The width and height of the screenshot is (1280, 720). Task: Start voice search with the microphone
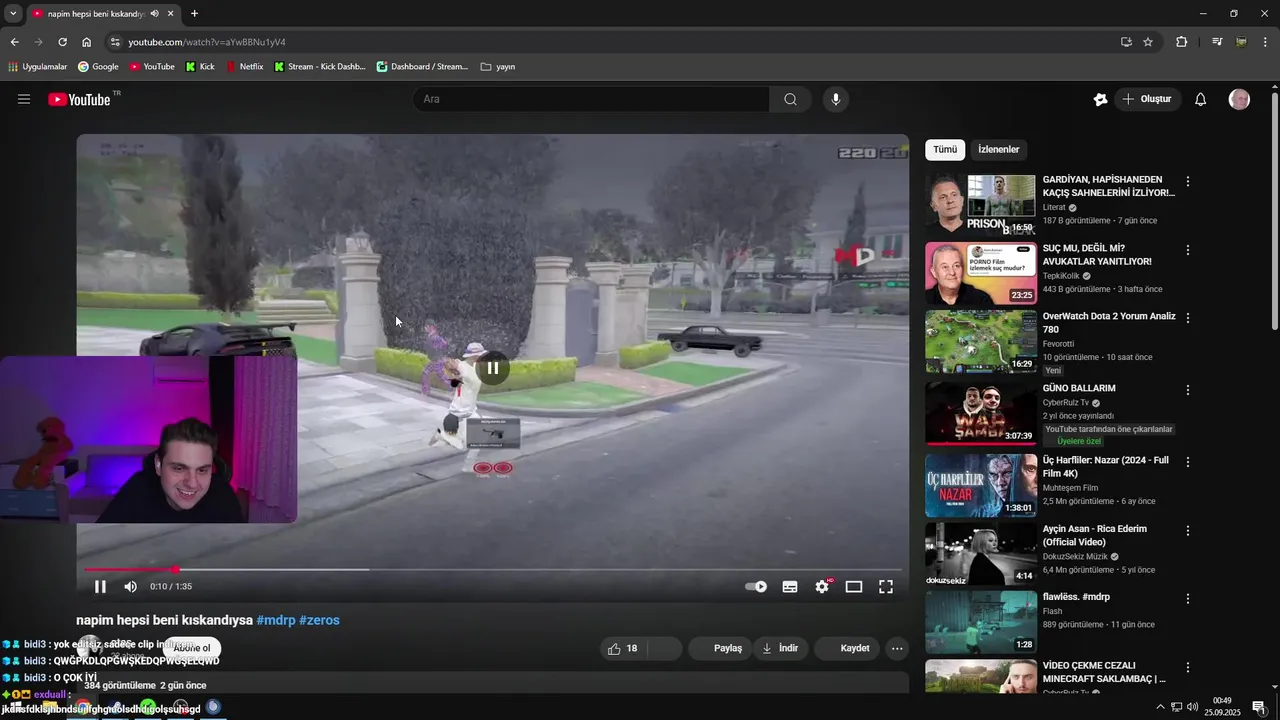coord(836,99)
